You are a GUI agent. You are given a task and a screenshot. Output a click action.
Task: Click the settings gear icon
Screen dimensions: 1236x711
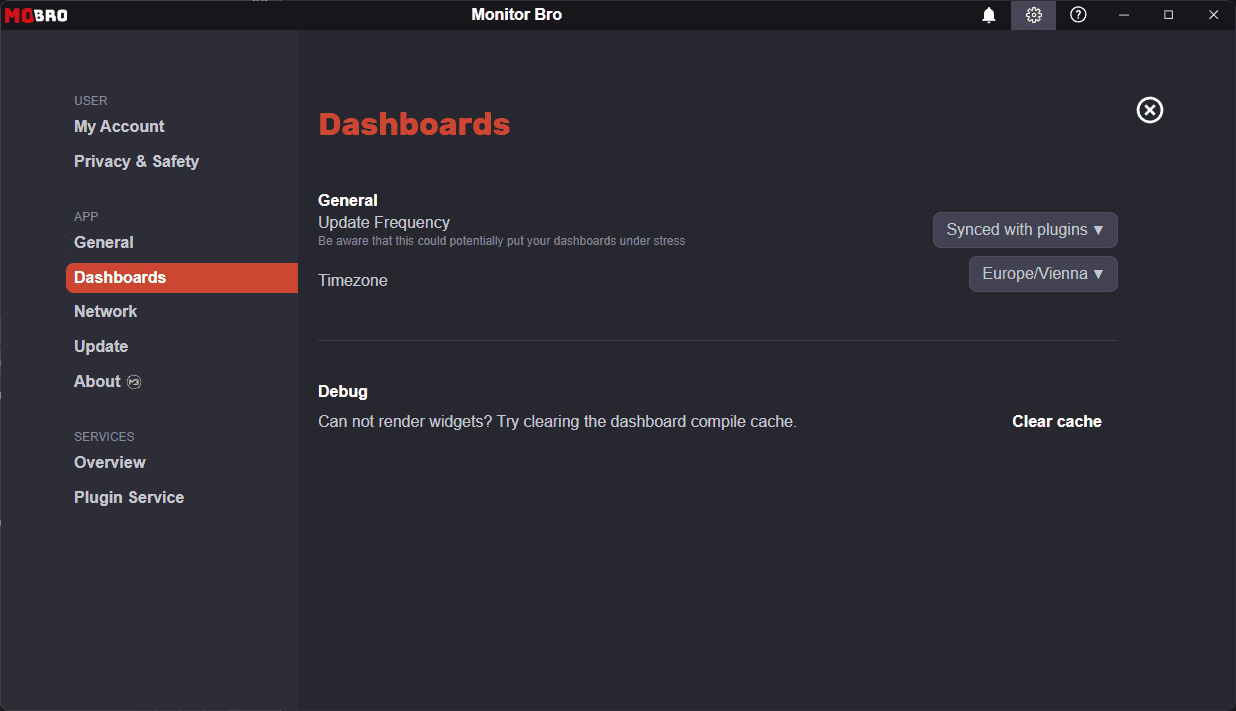click(x=1033, y=15)
